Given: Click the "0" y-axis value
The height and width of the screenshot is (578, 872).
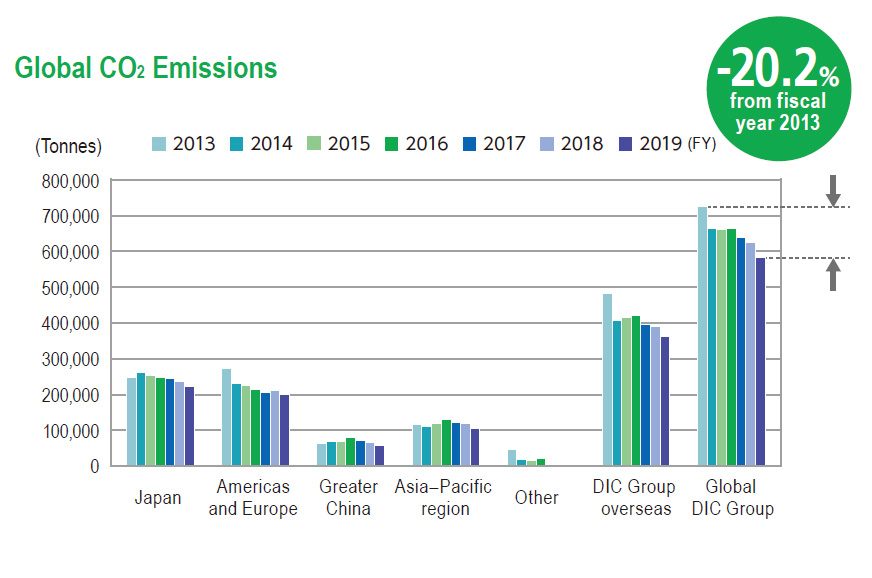Looking at the screenshot, I should [x=95, y=467].
